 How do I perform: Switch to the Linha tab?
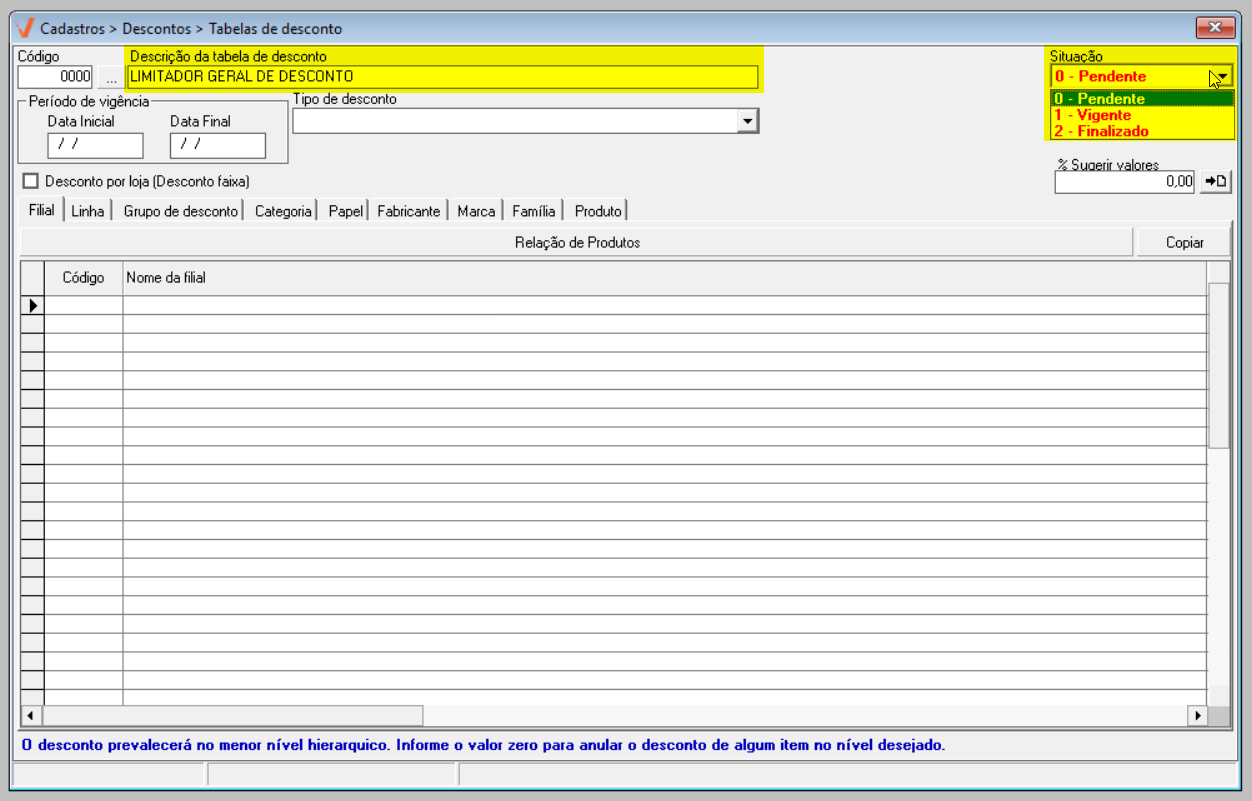click(x=87, y=211)
